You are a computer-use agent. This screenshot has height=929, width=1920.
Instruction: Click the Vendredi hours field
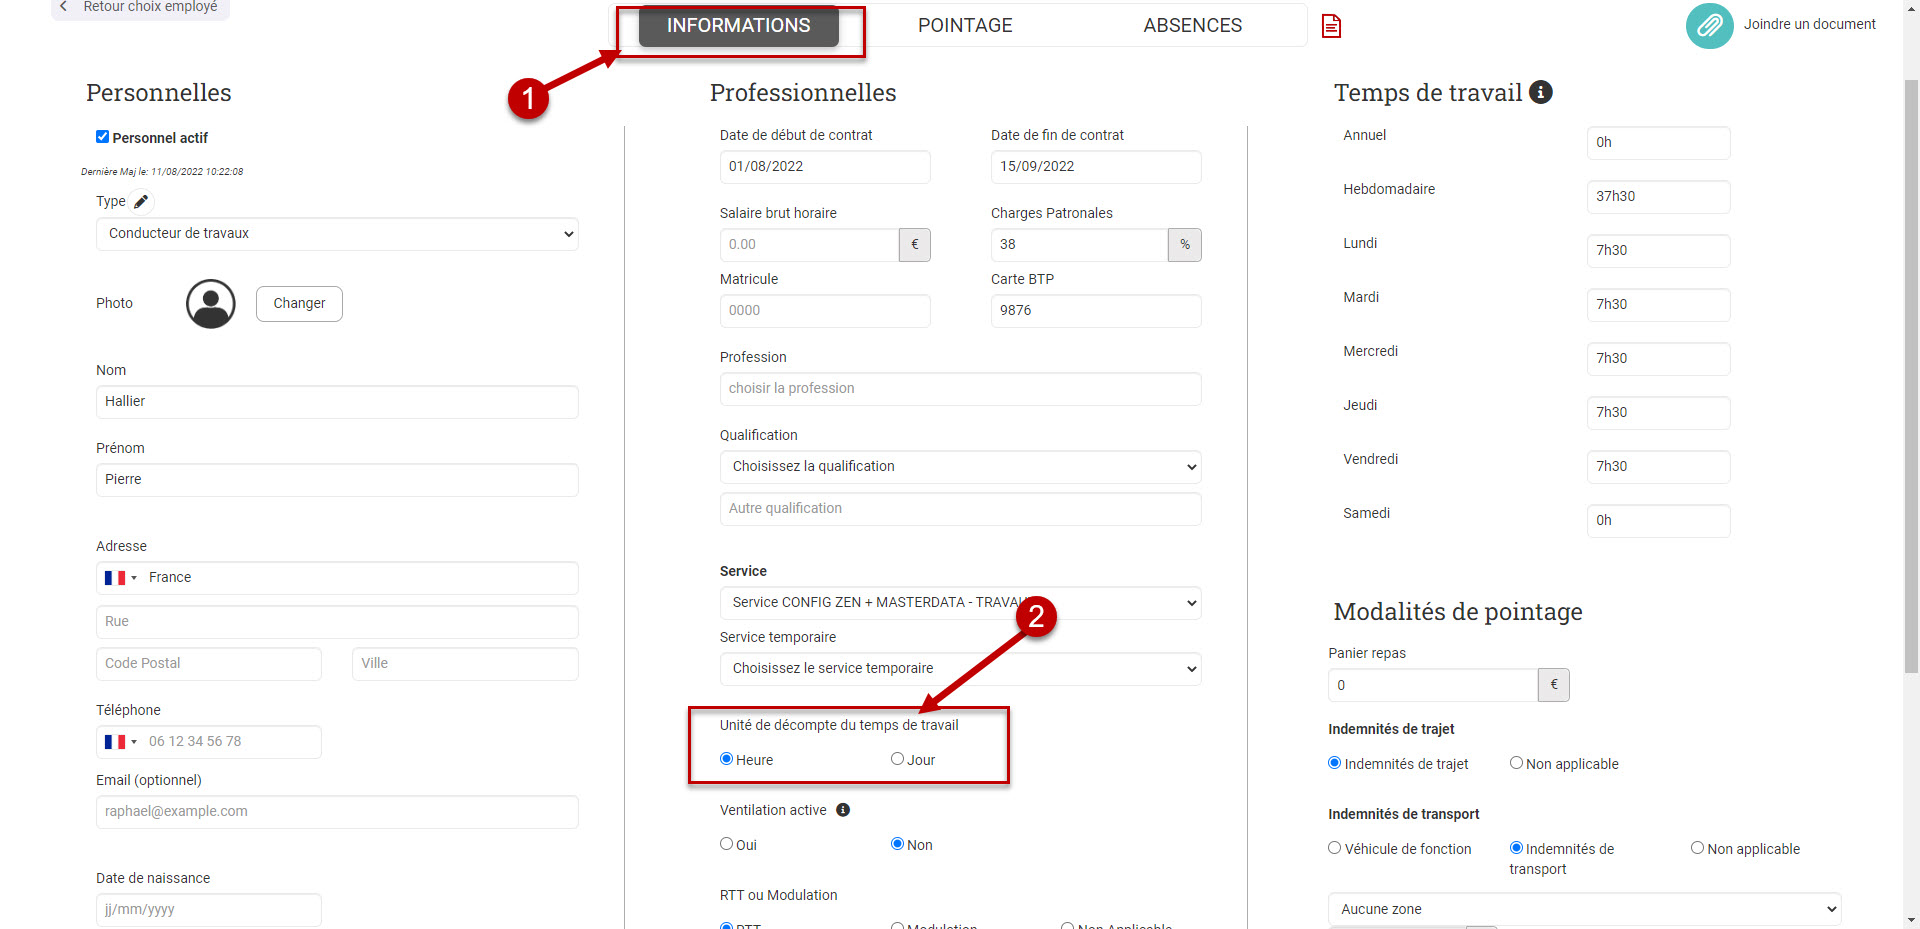click(x=1658, y=467)
